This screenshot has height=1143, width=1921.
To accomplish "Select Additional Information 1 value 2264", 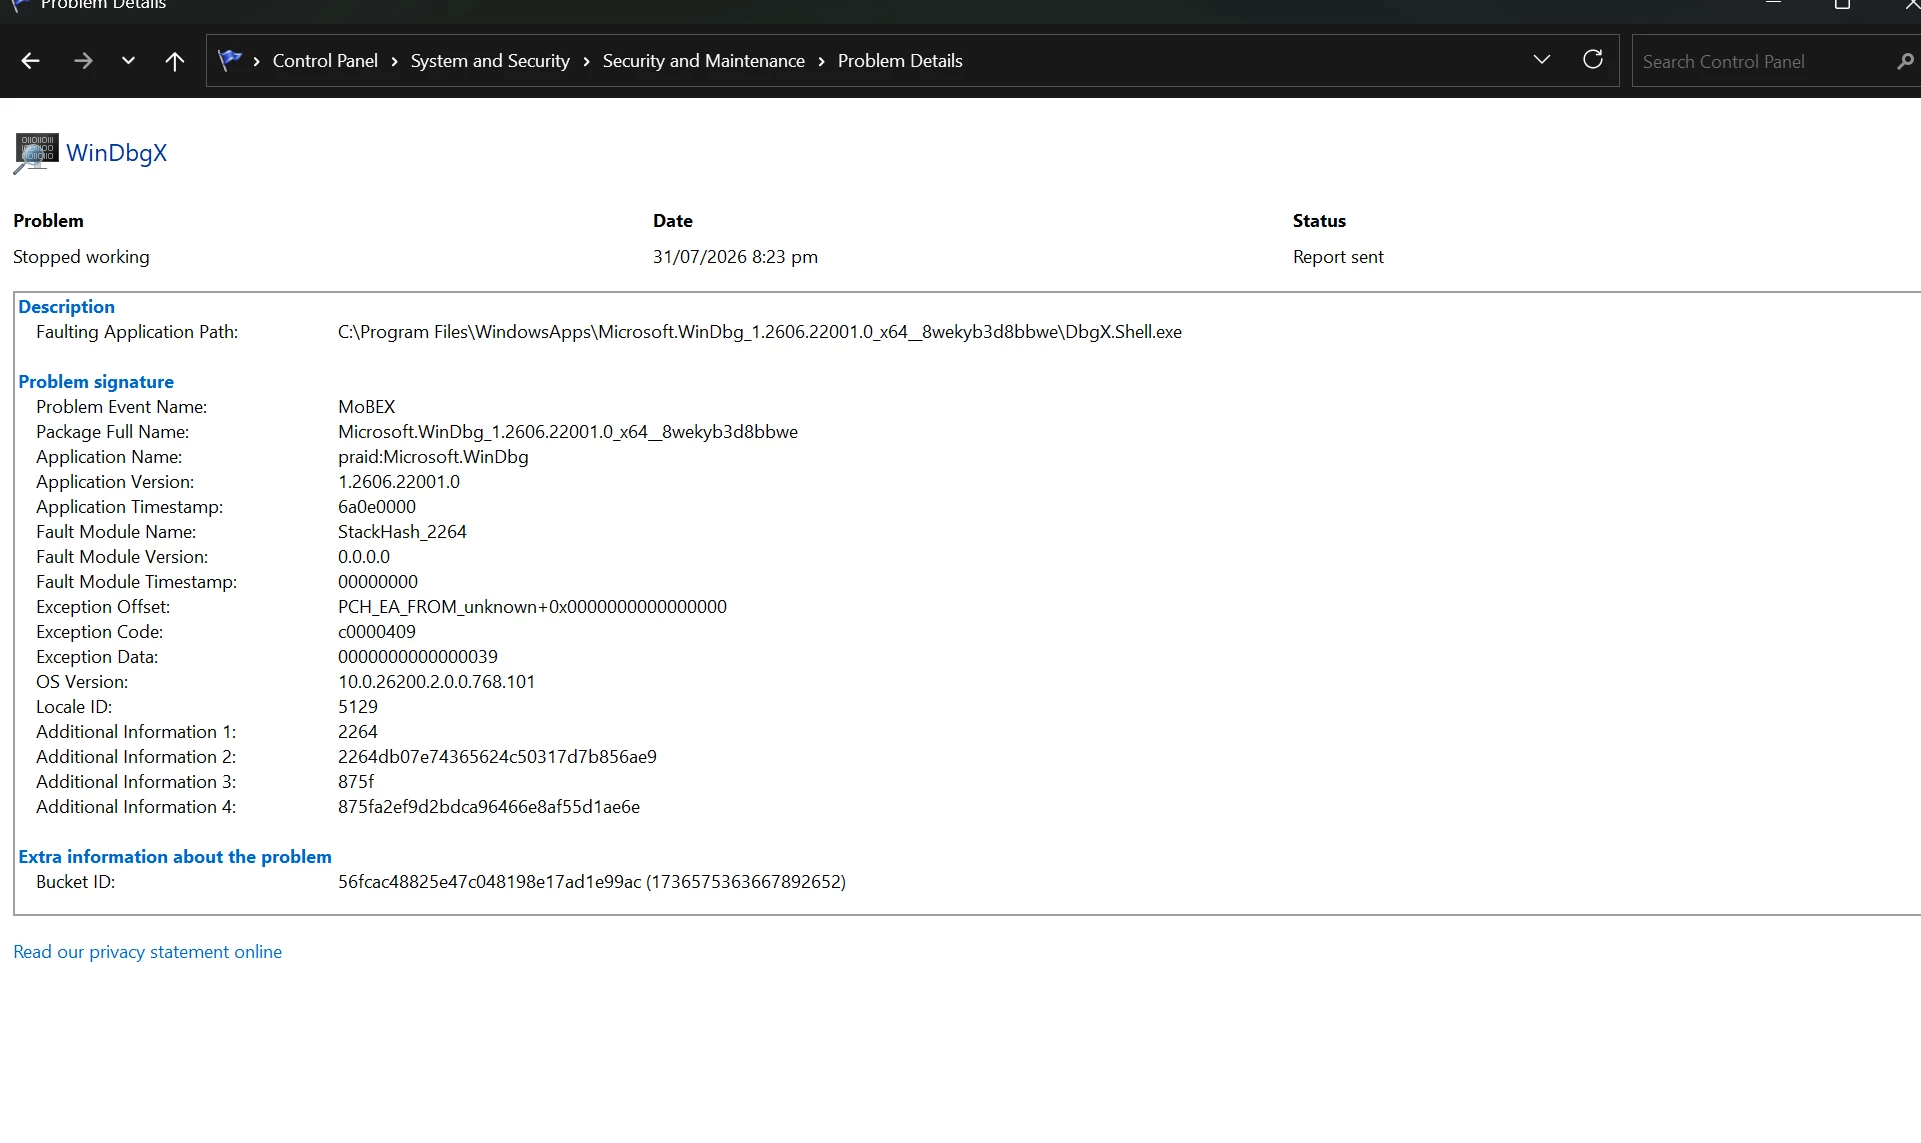I will pos(357,732).
